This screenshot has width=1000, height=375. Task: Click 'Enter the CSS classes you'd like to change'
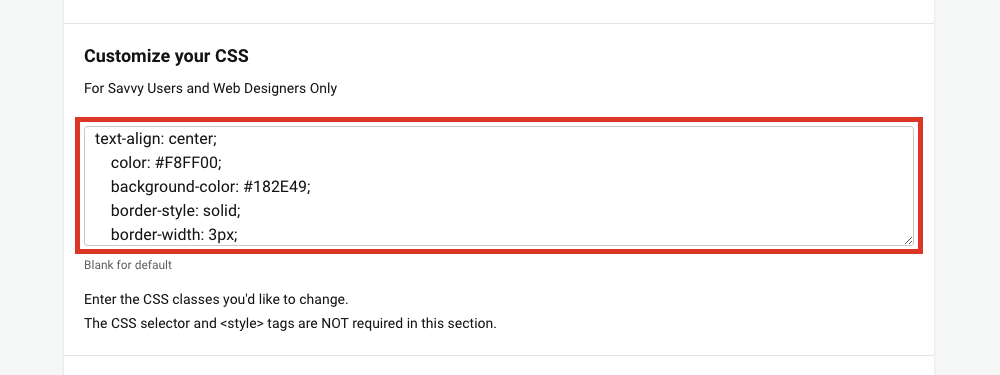(x=216, y=299)
